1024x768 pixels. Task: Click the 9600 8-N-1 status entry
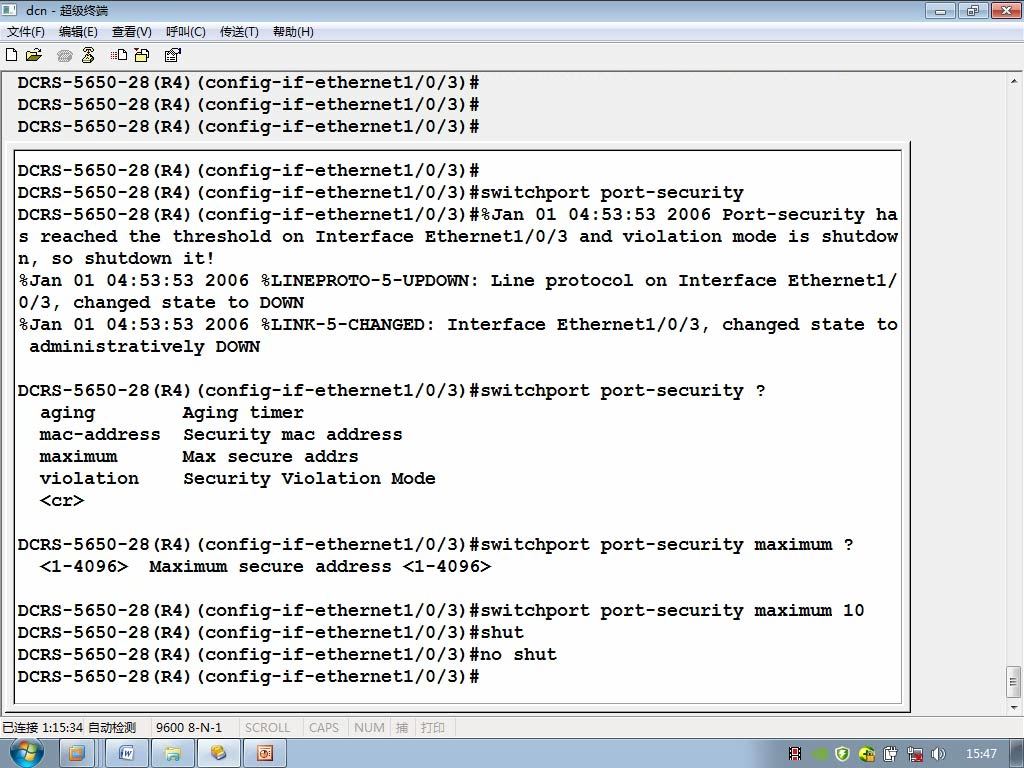[x=189, y=727]
